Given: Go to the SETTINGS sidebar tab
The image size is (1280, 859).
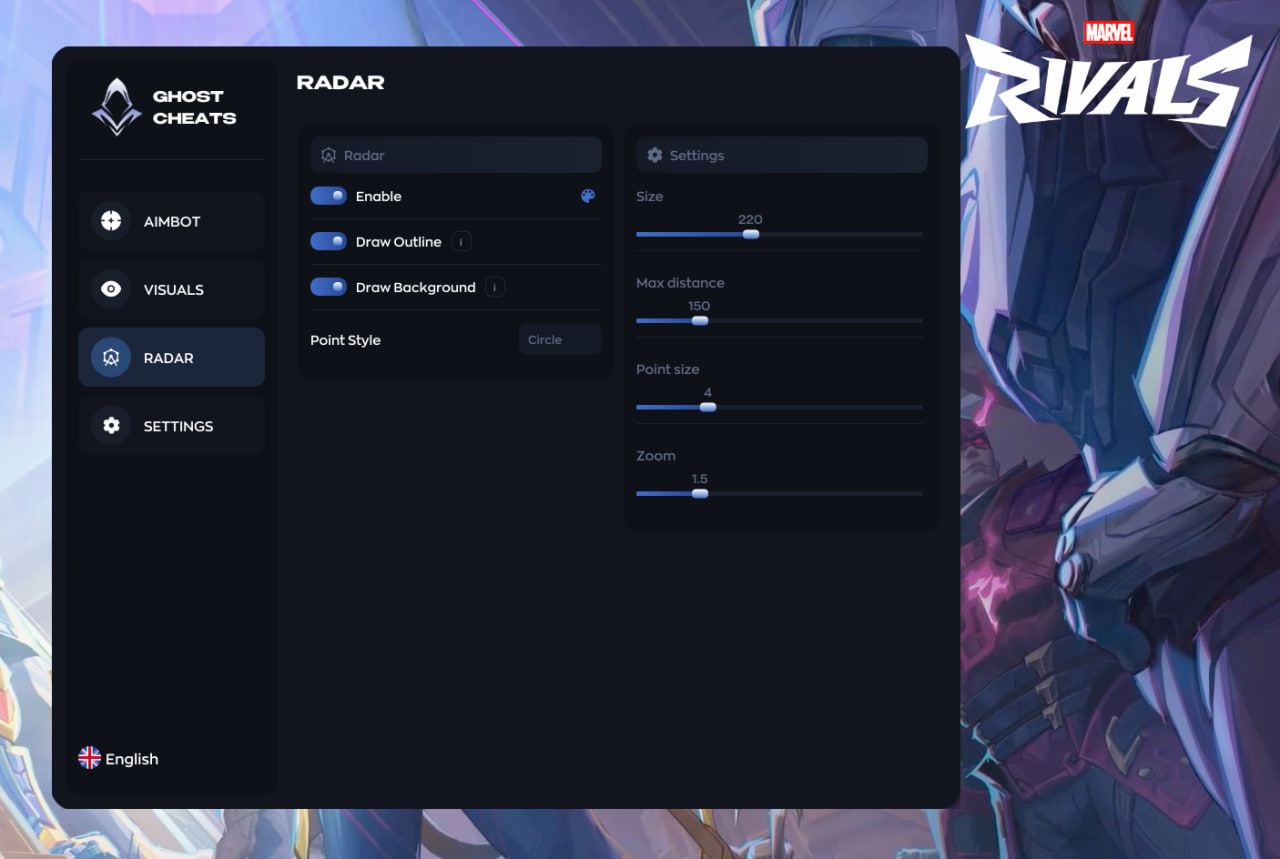Looking at the screenshot, I should tap(171, 425).
